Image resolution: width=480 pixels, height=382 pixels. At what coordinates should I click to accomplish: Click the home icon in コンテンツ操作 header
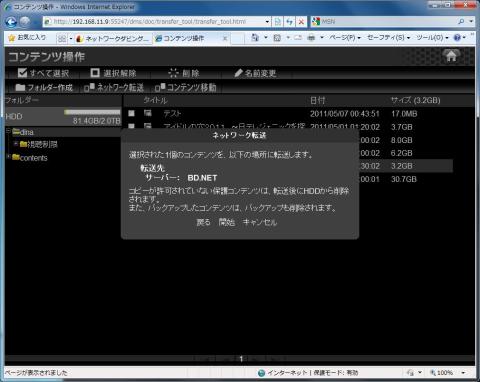tap(451, 55)
